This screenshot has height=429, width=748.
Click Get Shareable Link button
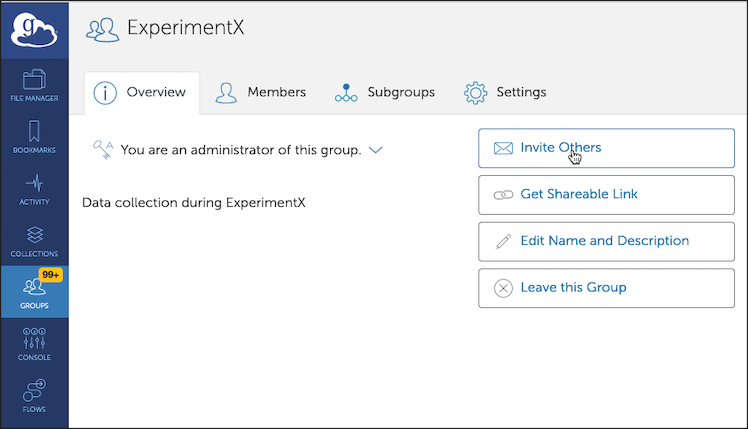pos(606,194)
